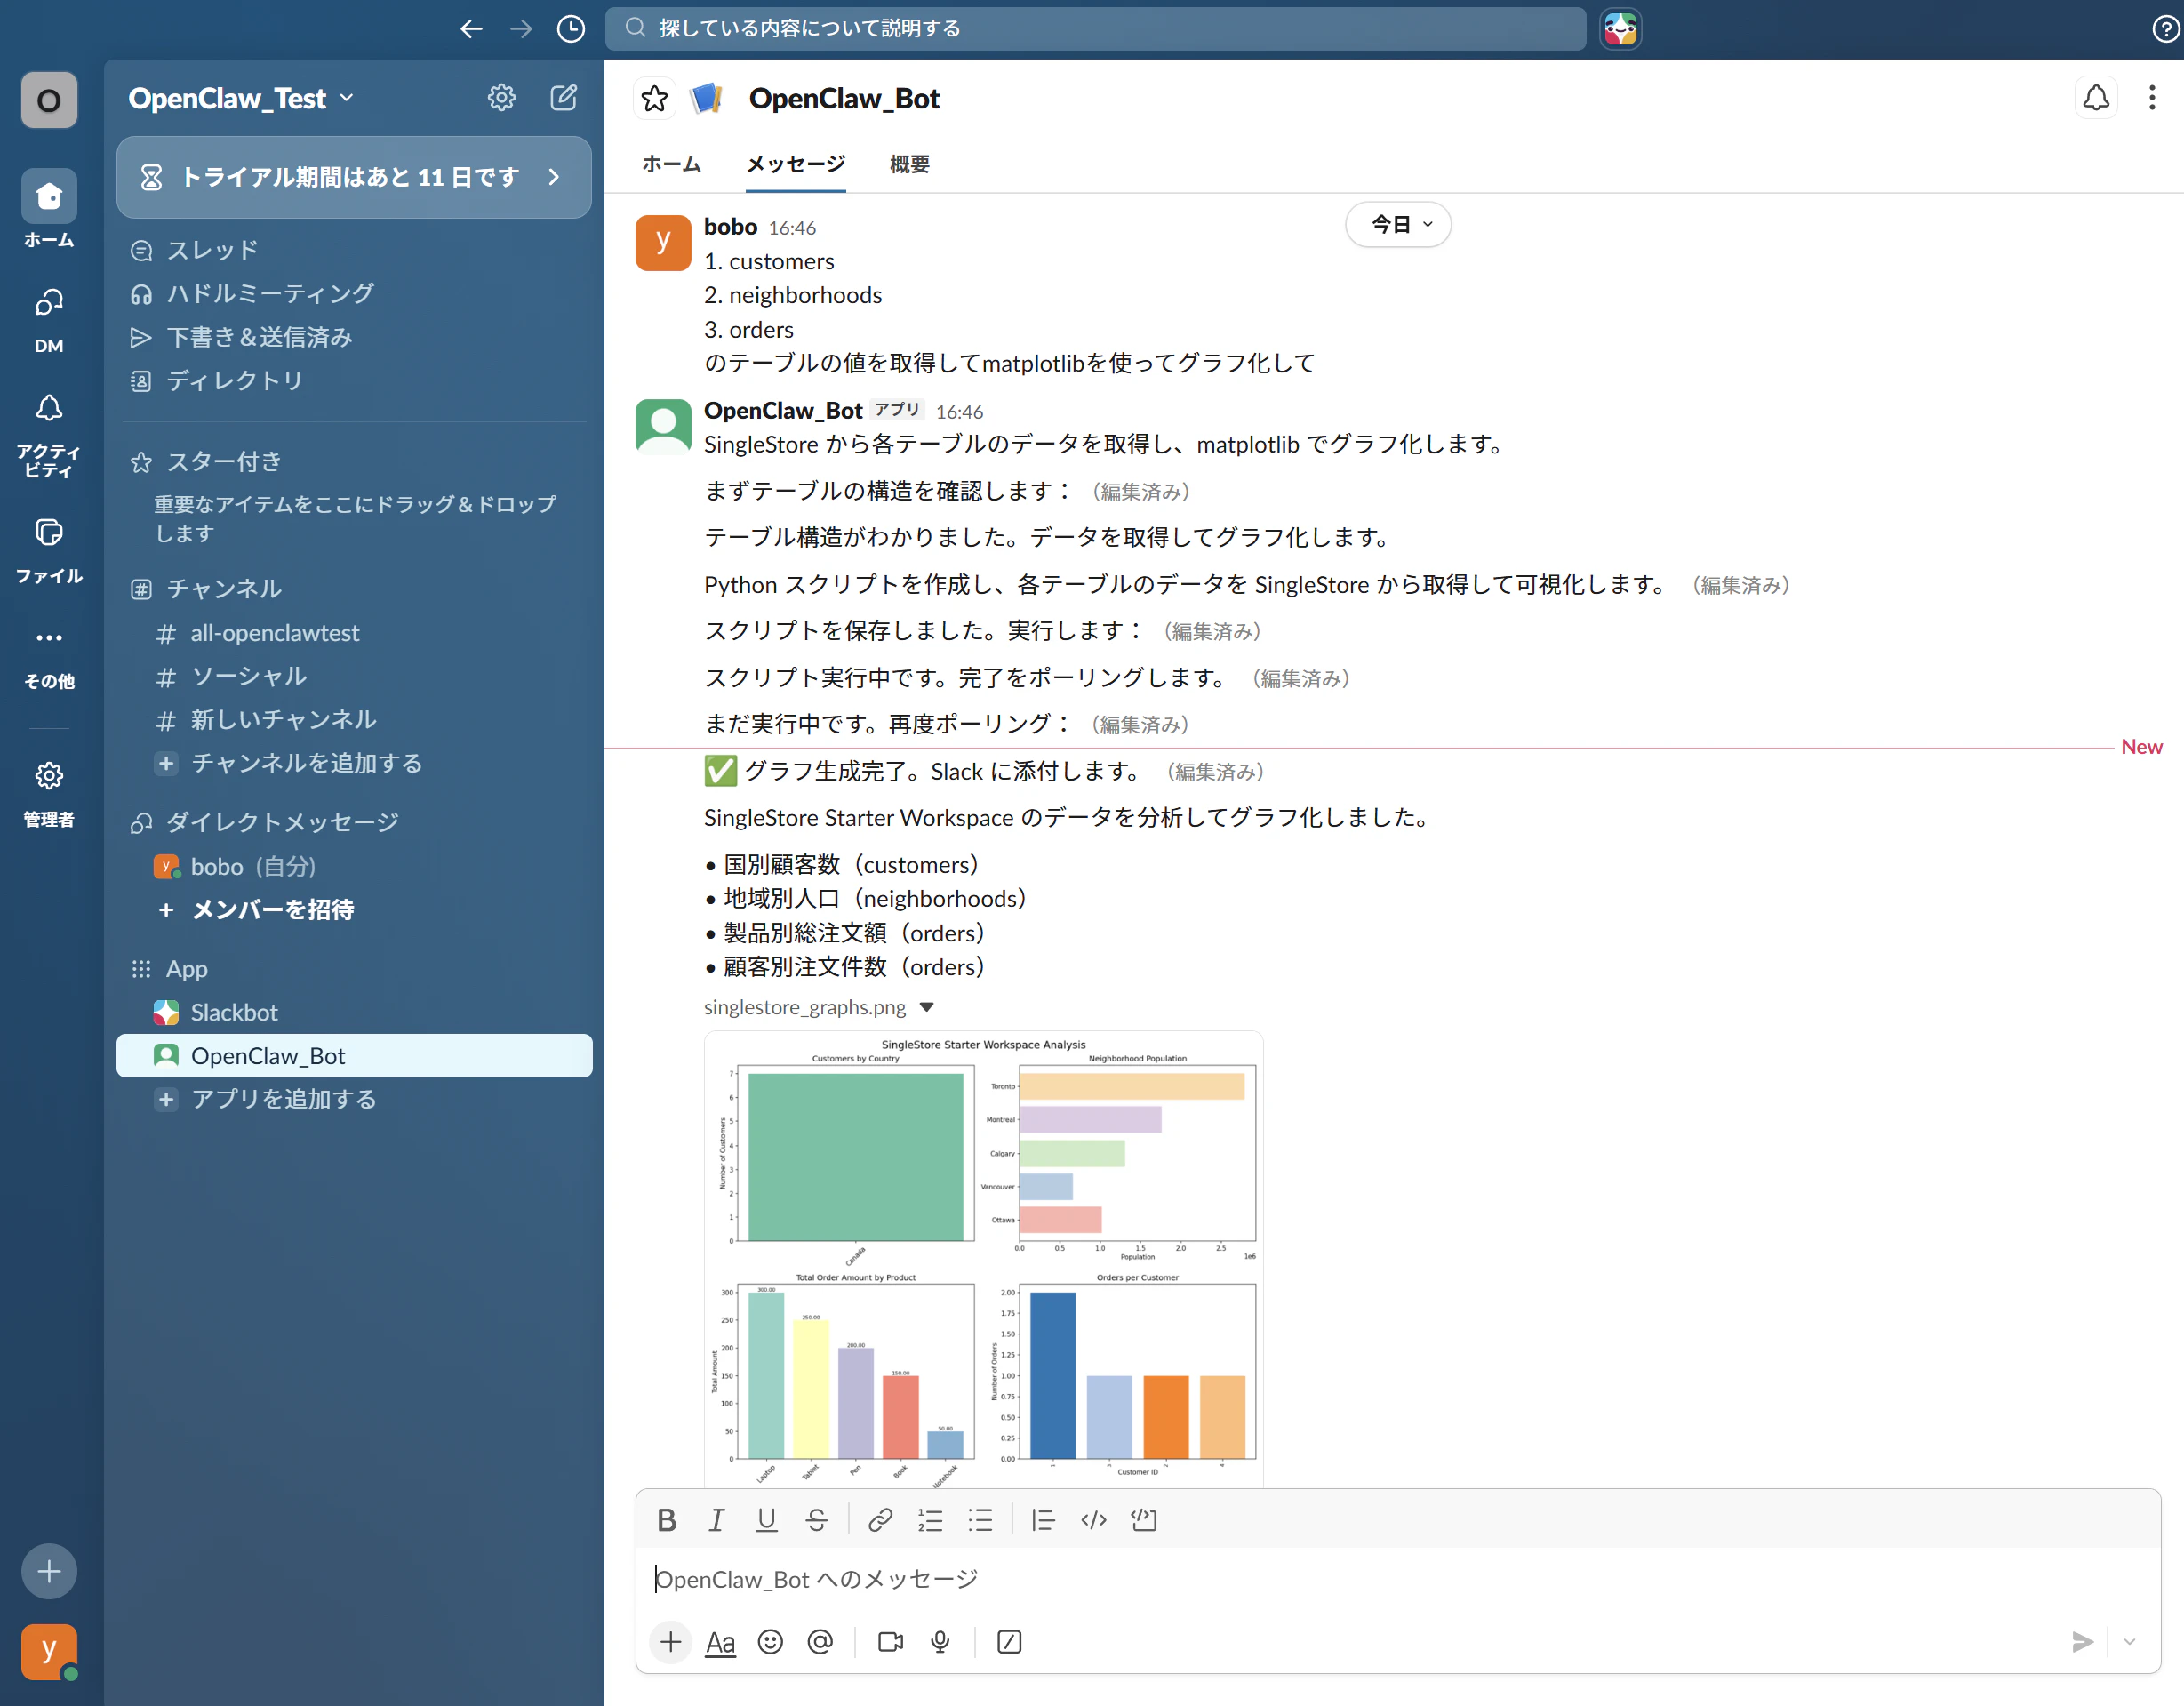
Task: Open bobo (自分) direct message
Action: pos(354,866)
